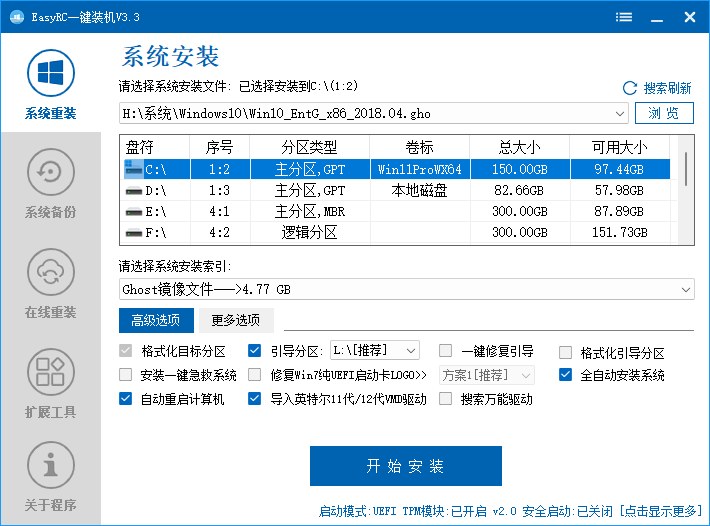The image size is (710, 526).
Task: Select the Win11ProWX64 volume label cell
Action: pyautogui.click(x=420, y=169)
